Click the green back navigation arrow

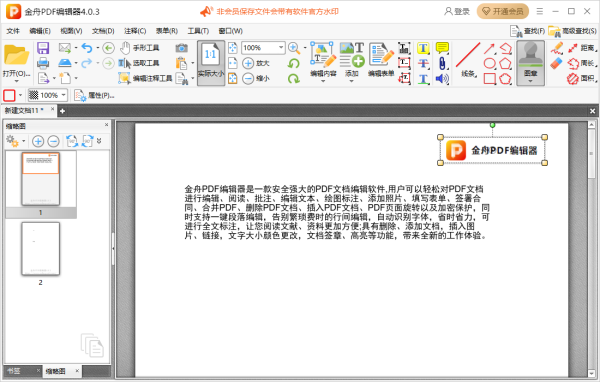pos(109,48)
